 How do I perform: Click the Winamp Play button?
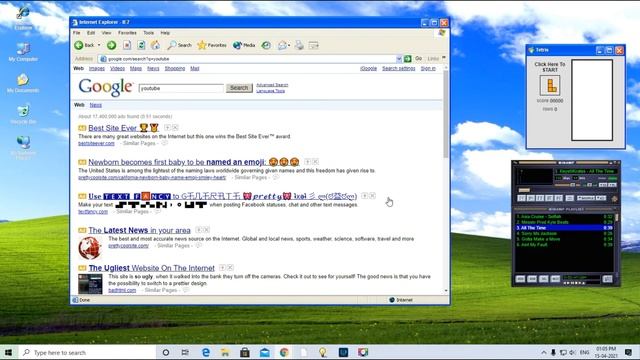click(531, 198)
